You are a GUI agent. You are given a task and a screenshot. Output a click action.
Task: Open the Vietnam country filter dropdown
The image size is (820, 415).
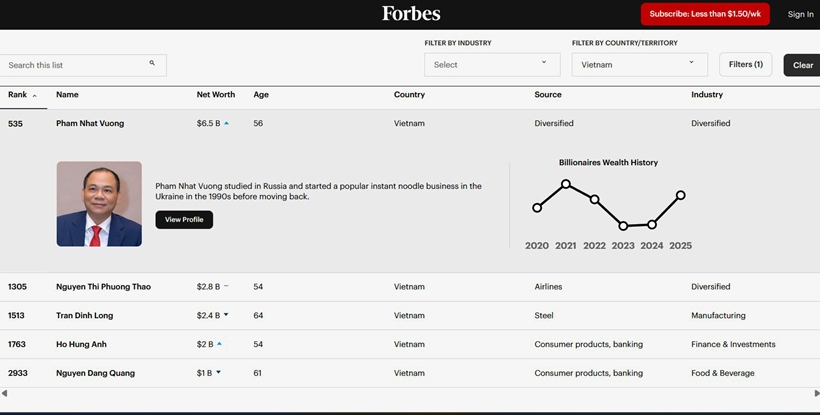(x=639, y=65)
